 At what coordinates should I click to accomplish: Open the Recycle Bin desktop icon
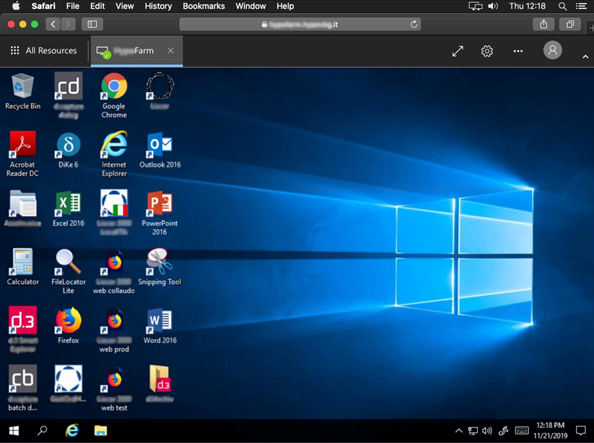point(23,91)
